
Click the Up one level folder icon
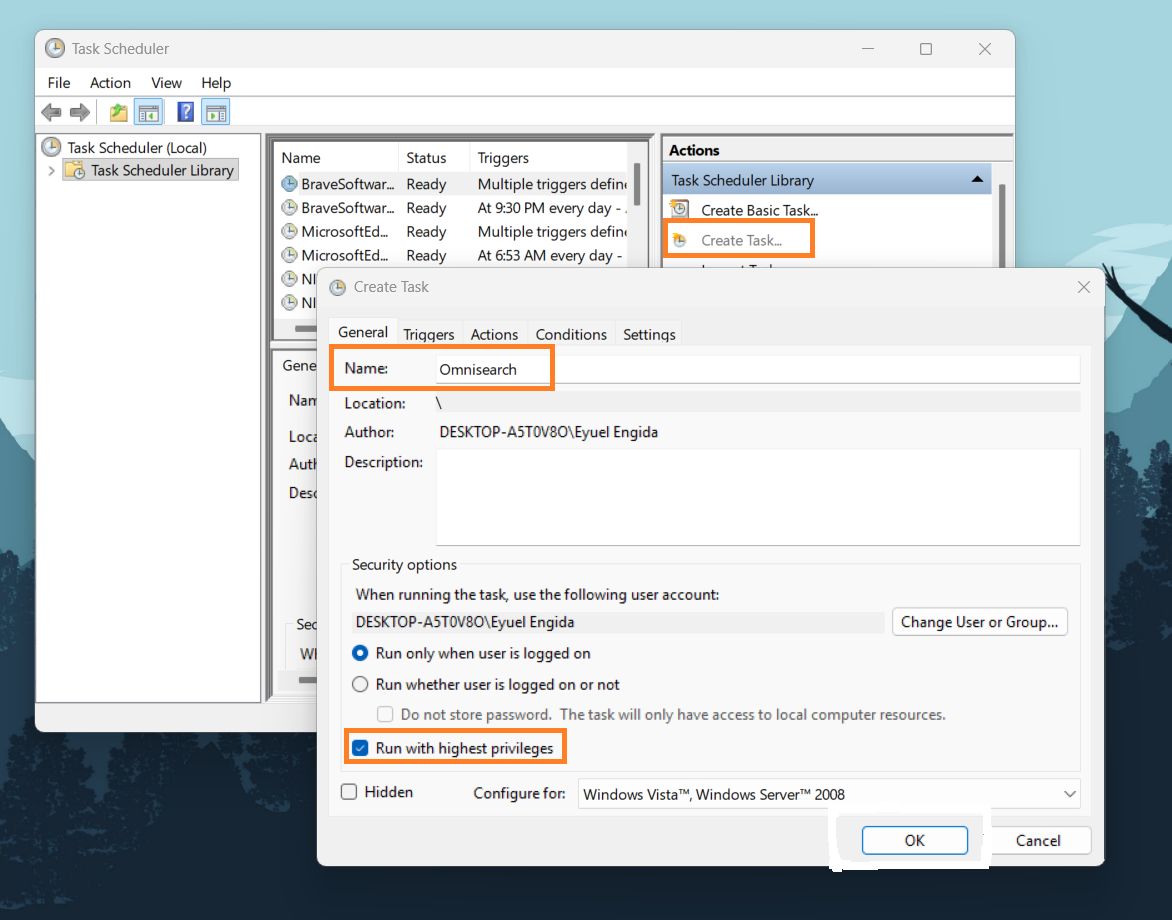(118, 113)
